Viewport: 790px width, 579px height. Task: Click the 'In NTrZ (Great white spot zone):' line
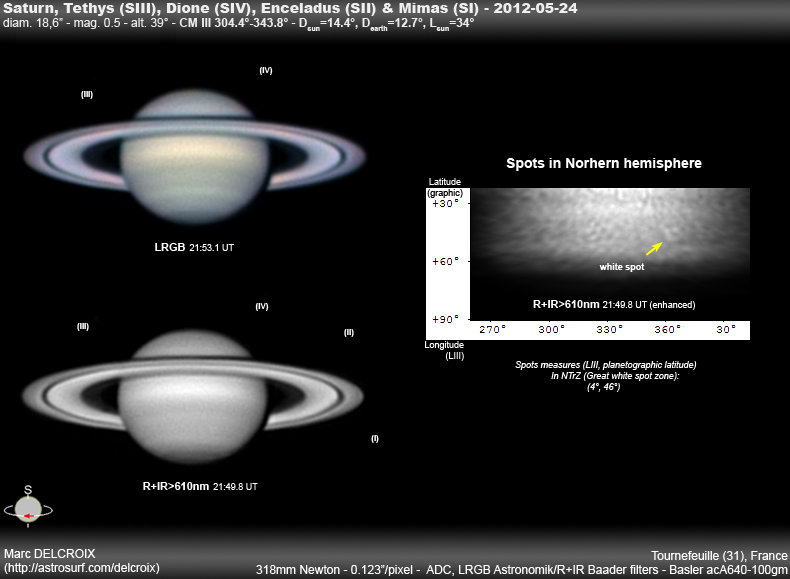click(615, 375)
